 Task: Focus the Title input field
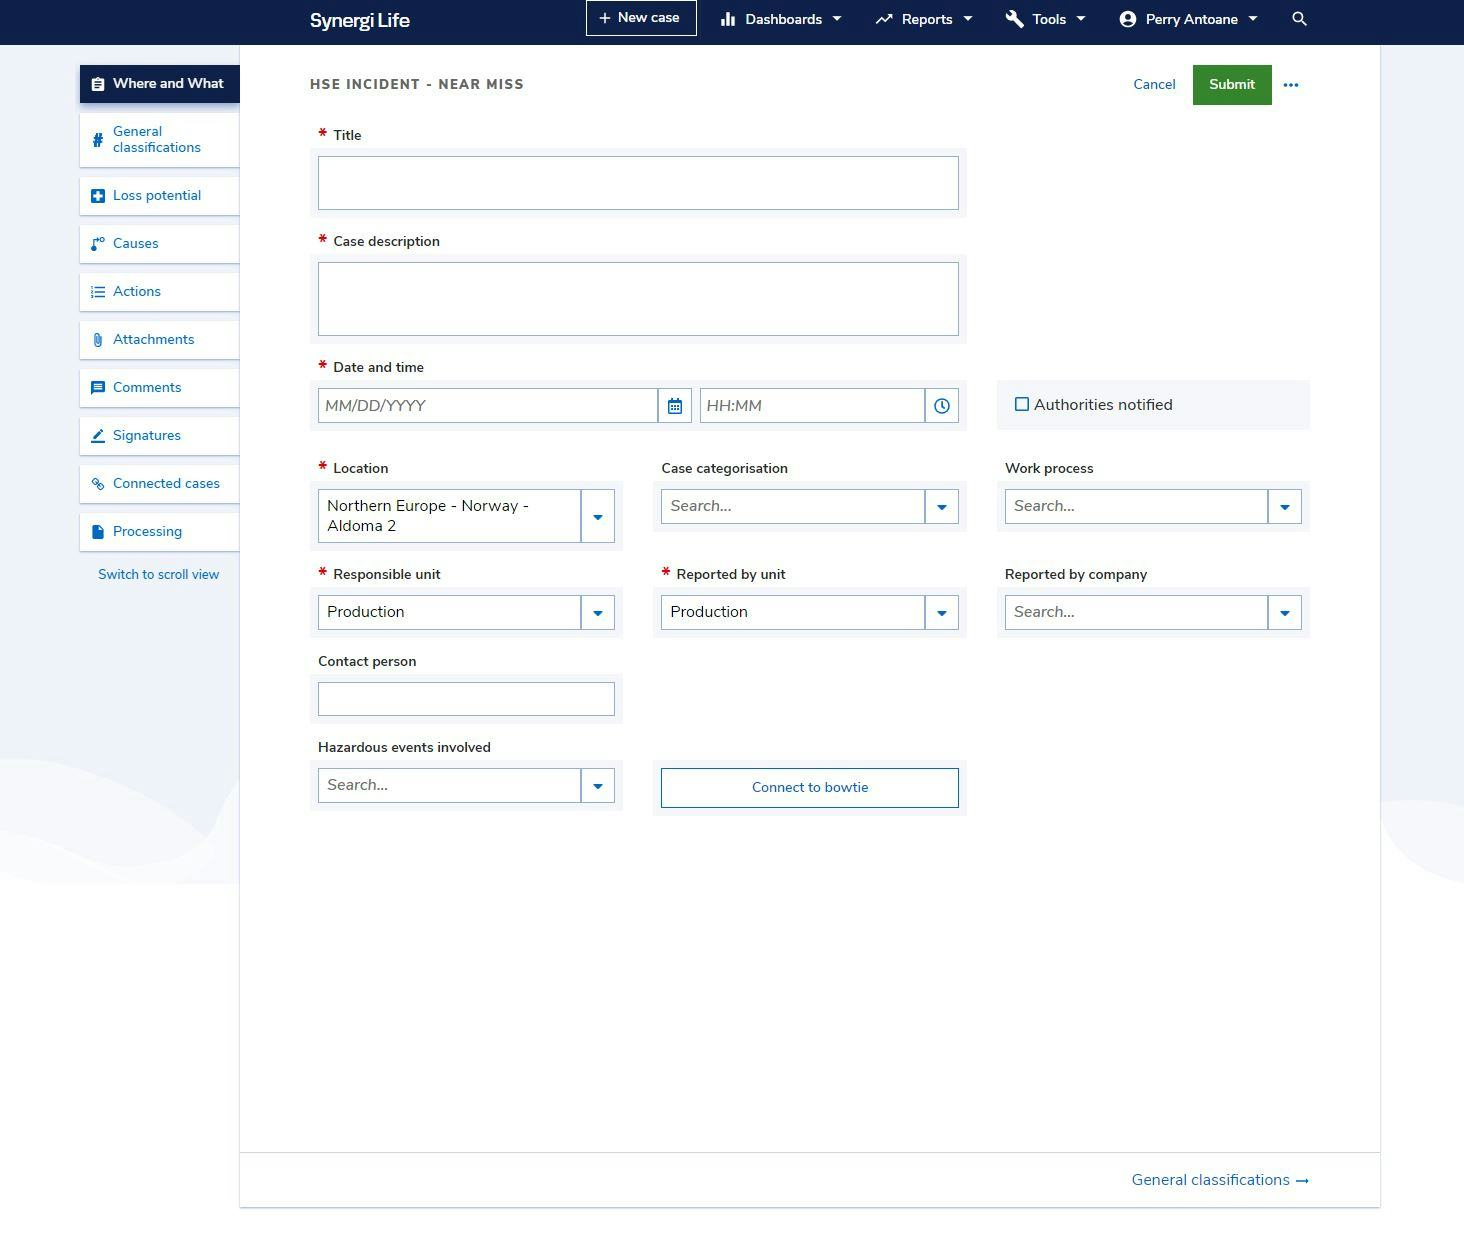point(638,183)
